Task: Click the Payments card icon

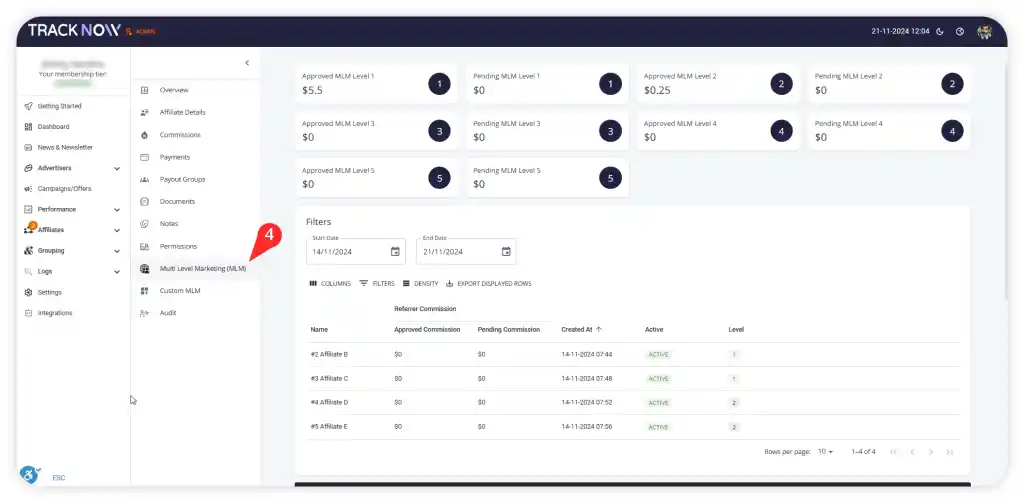Action: (145, 157)
